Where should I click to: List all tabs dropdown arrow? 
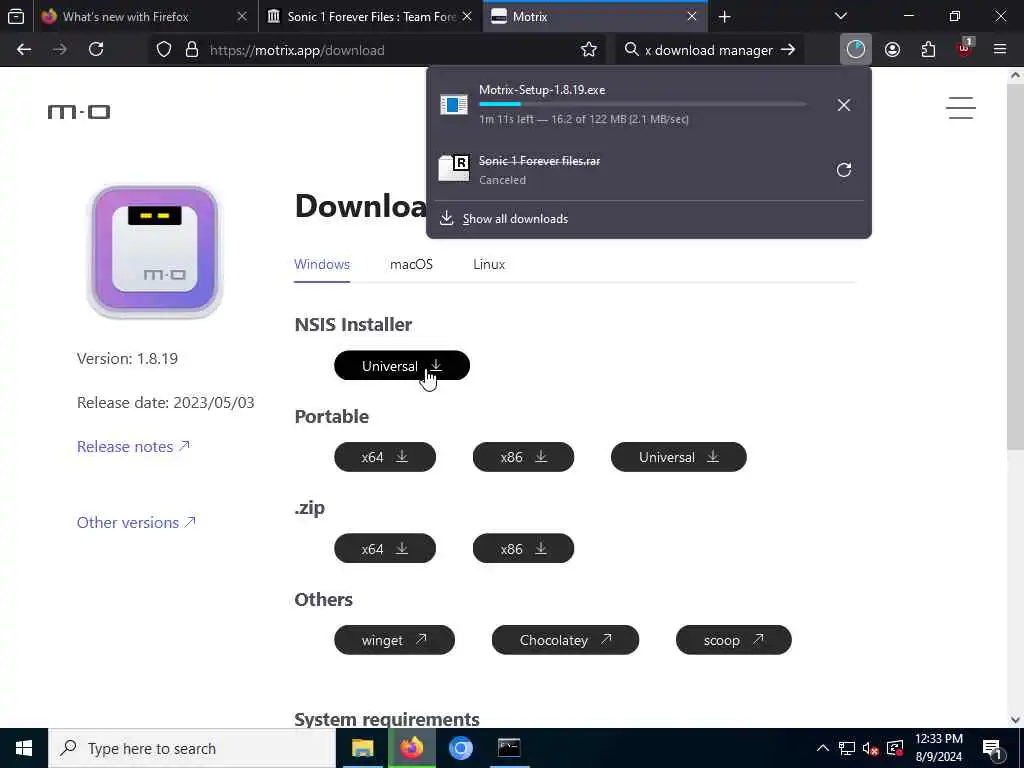[x=841, y=16]
